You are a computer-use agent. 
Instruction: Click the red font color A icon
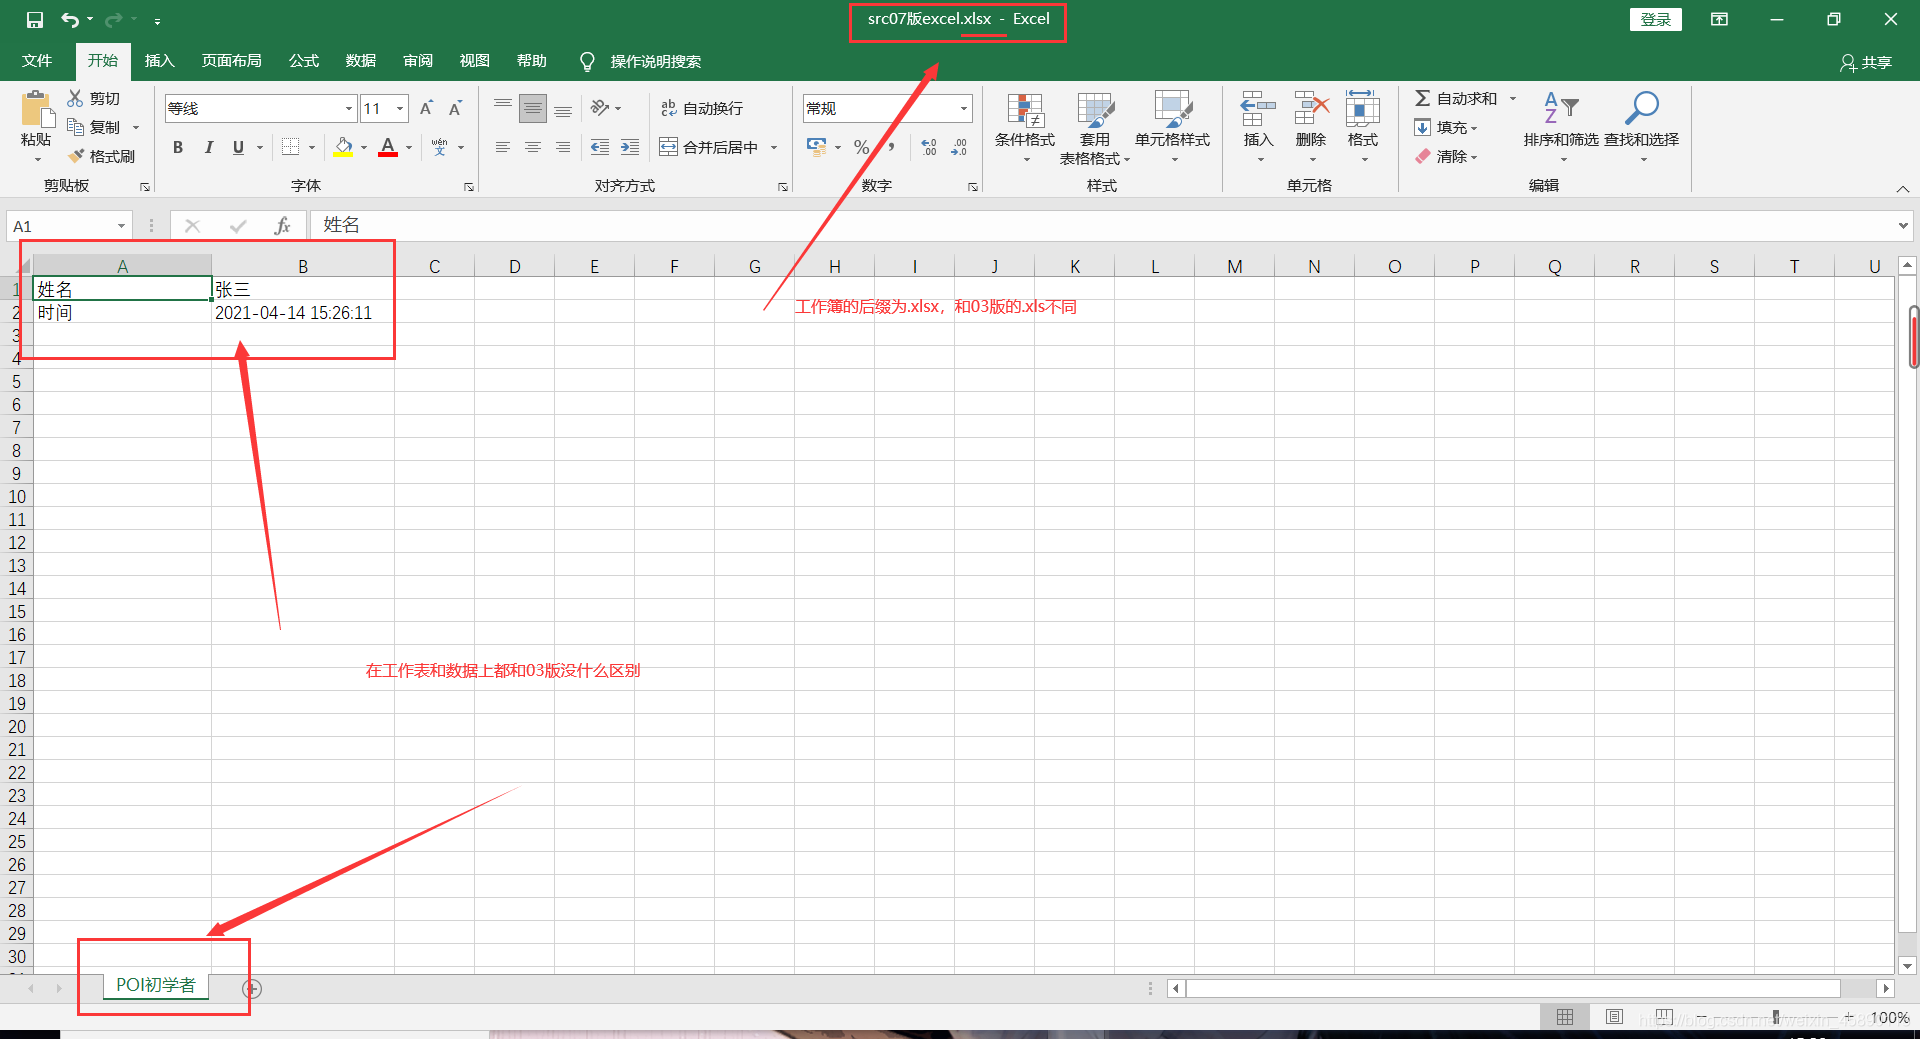(x=388, y=147)
